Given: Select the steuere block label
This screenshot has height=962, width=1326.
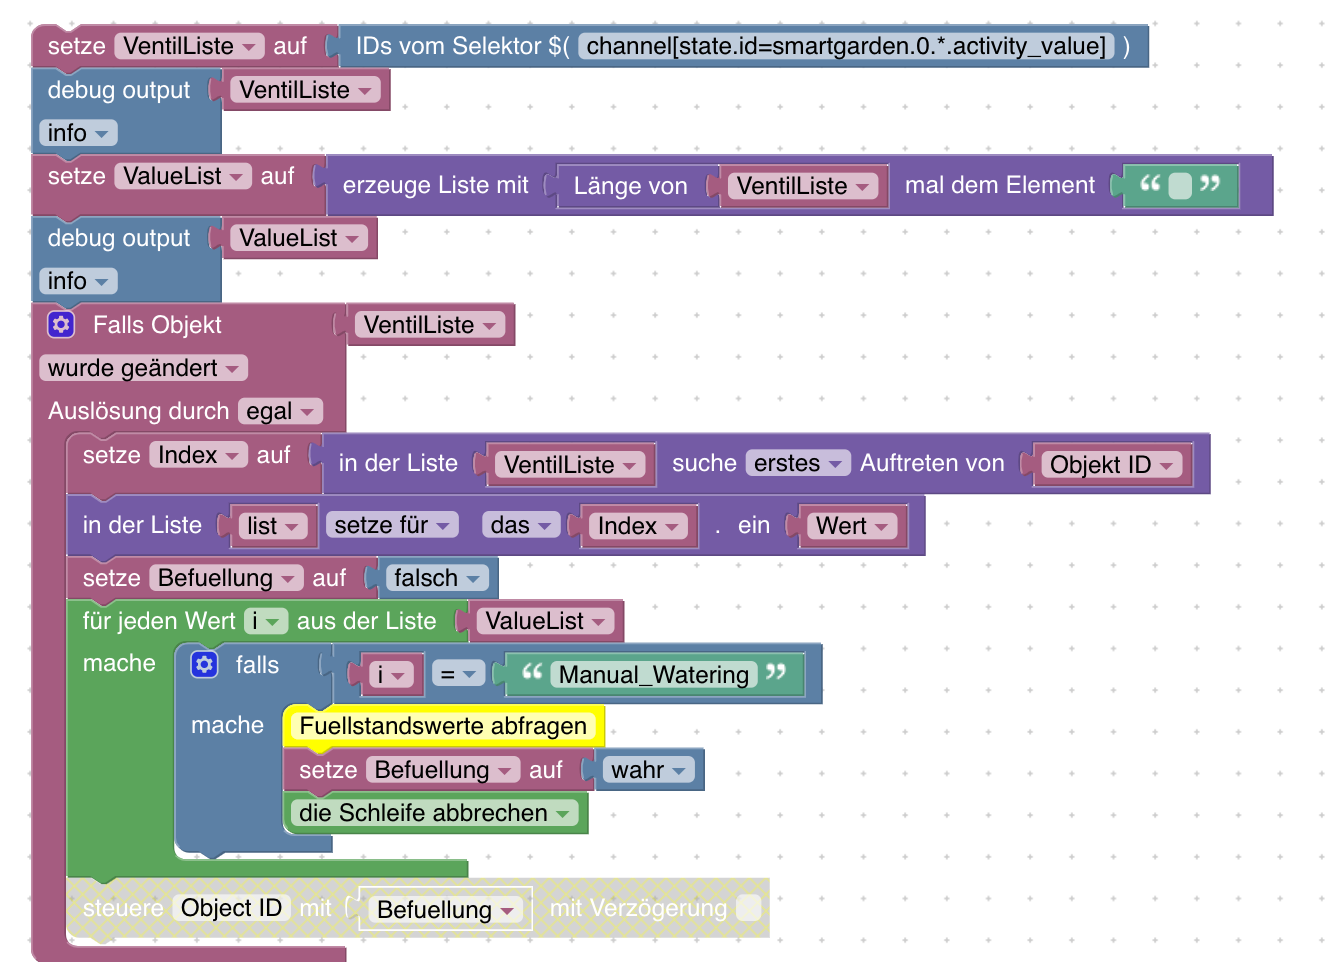Looking at the screenshot, I should pyautogui.click(x=123, y=908).
